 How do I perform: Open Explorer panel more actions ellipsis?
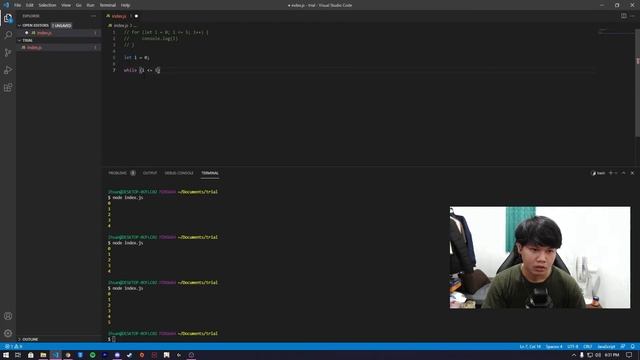[x=93, y=16]
